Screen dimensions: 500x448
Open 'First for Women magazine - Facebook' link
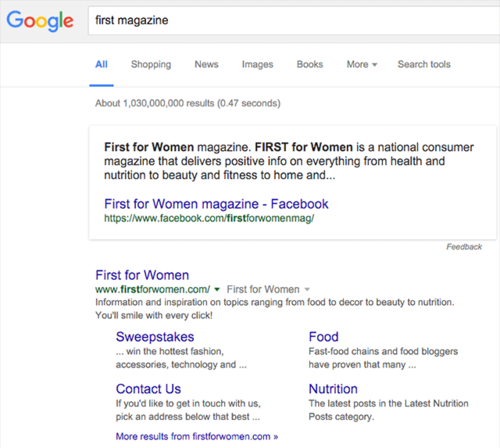[216, 204]
